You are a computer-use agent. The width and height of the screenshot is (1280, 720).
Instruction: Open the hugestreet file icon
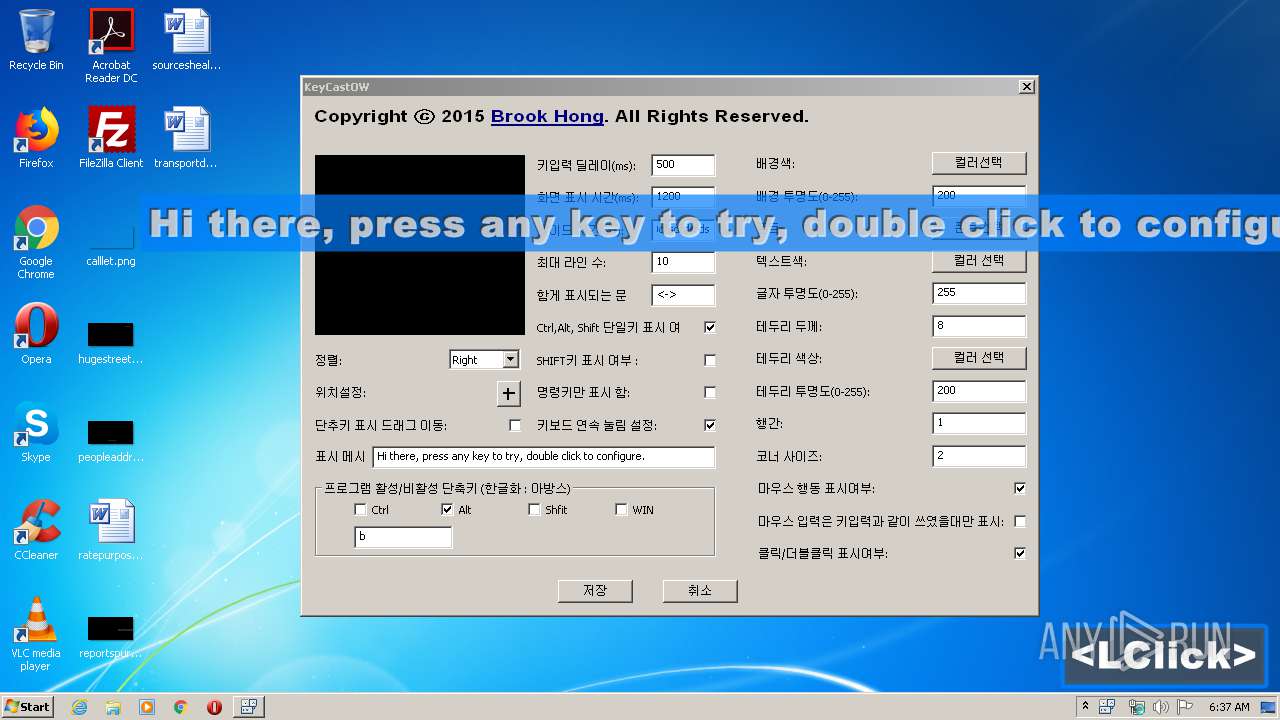click(111, 342)
